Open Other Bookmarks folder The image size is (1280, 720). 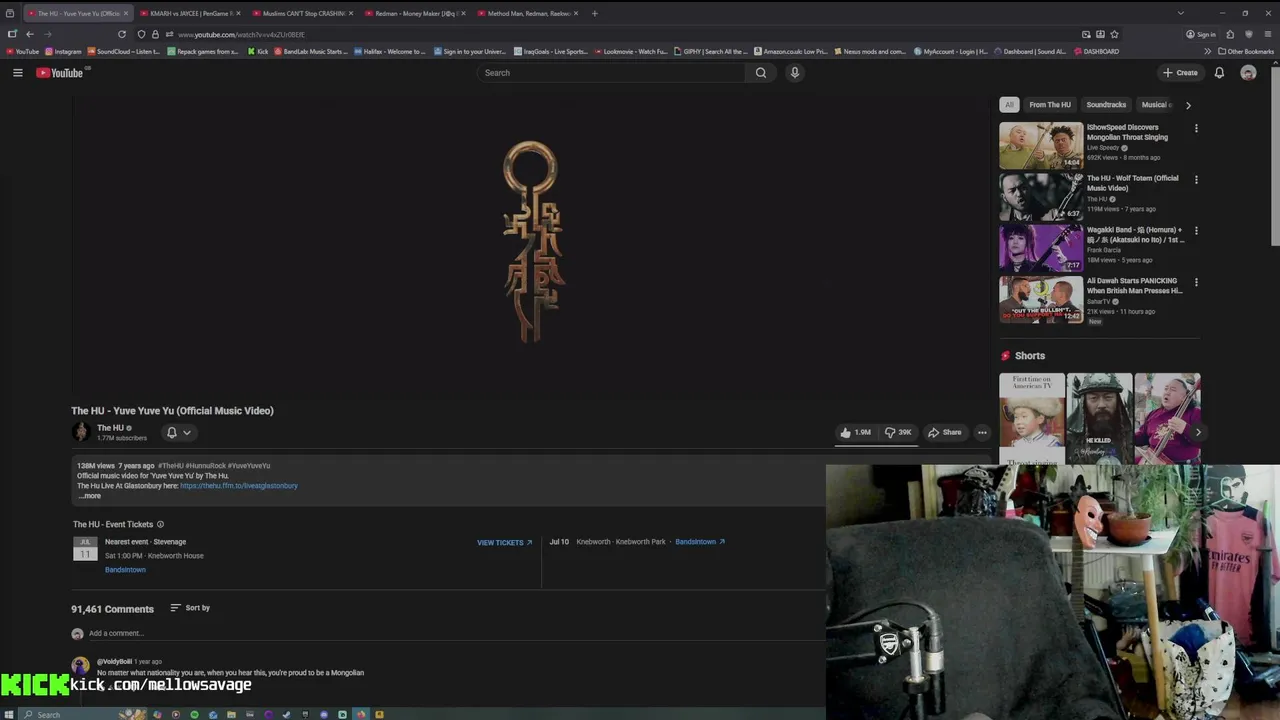pyautogui.click(x=1246, y=51)
